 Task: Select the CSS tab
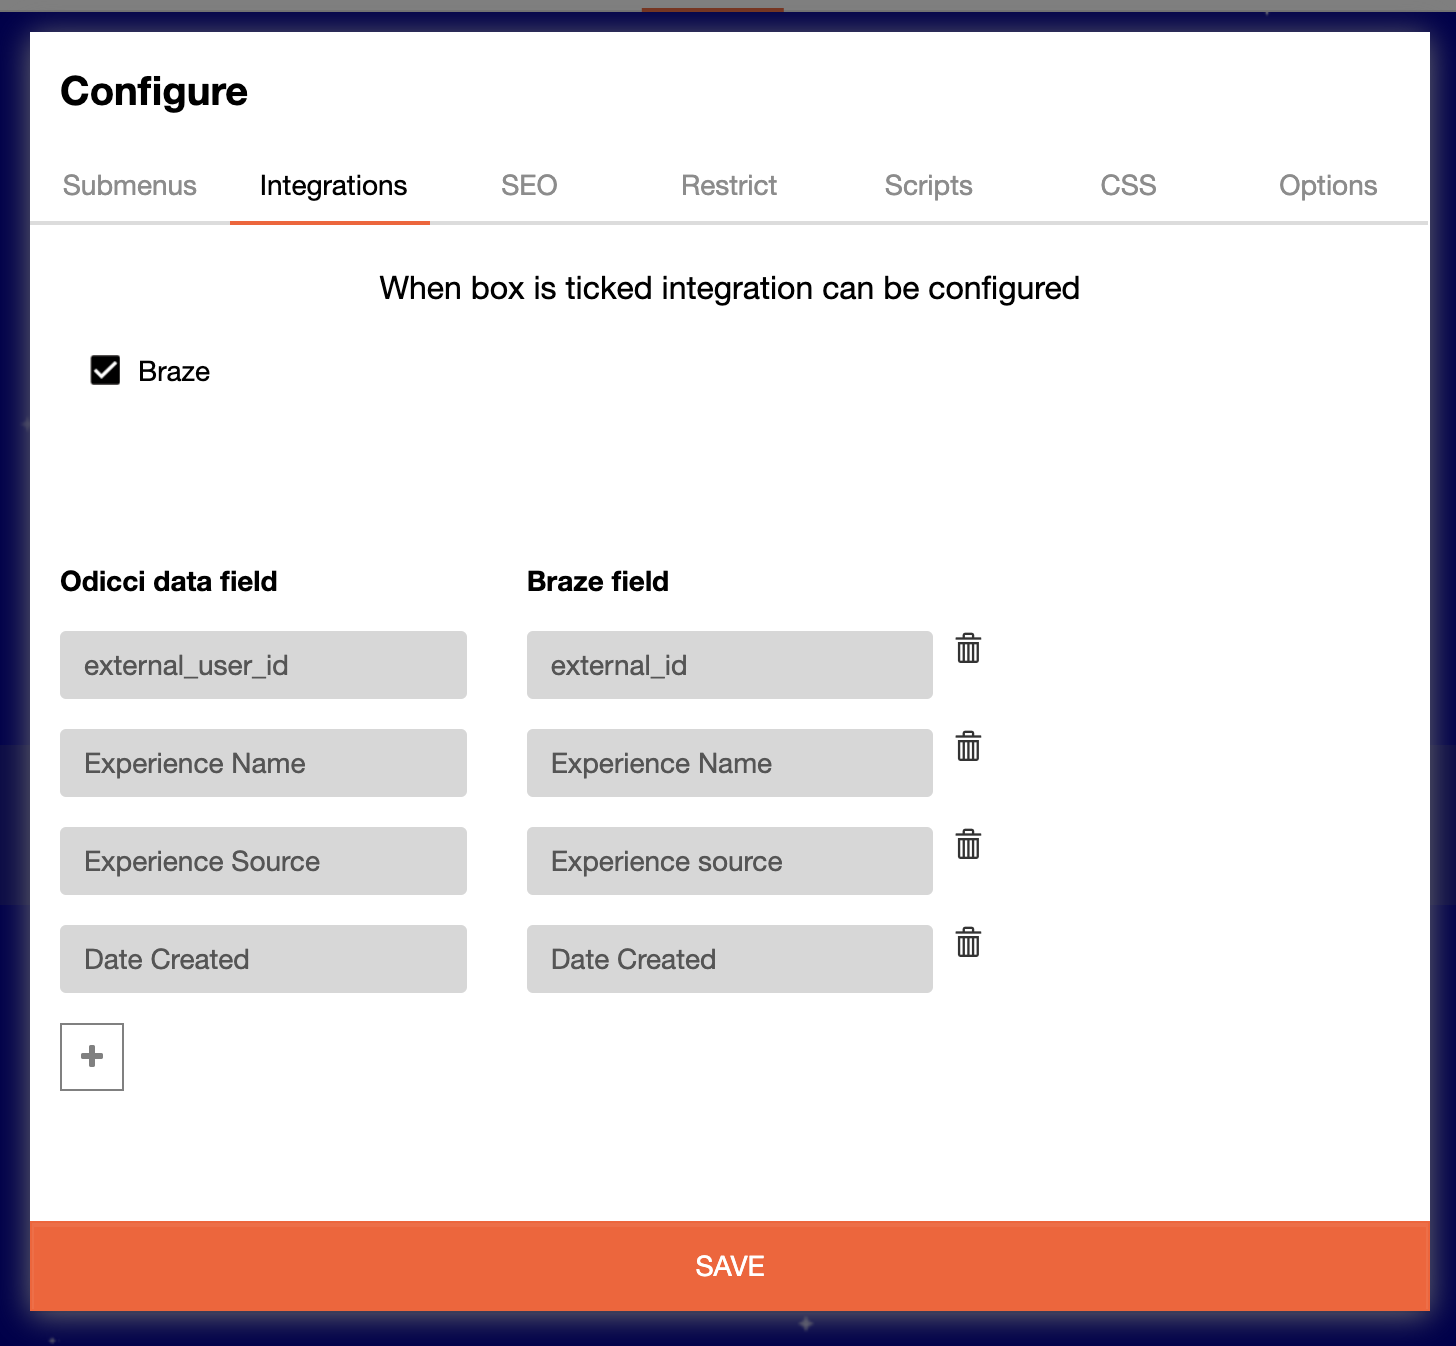pos(1128,186)
